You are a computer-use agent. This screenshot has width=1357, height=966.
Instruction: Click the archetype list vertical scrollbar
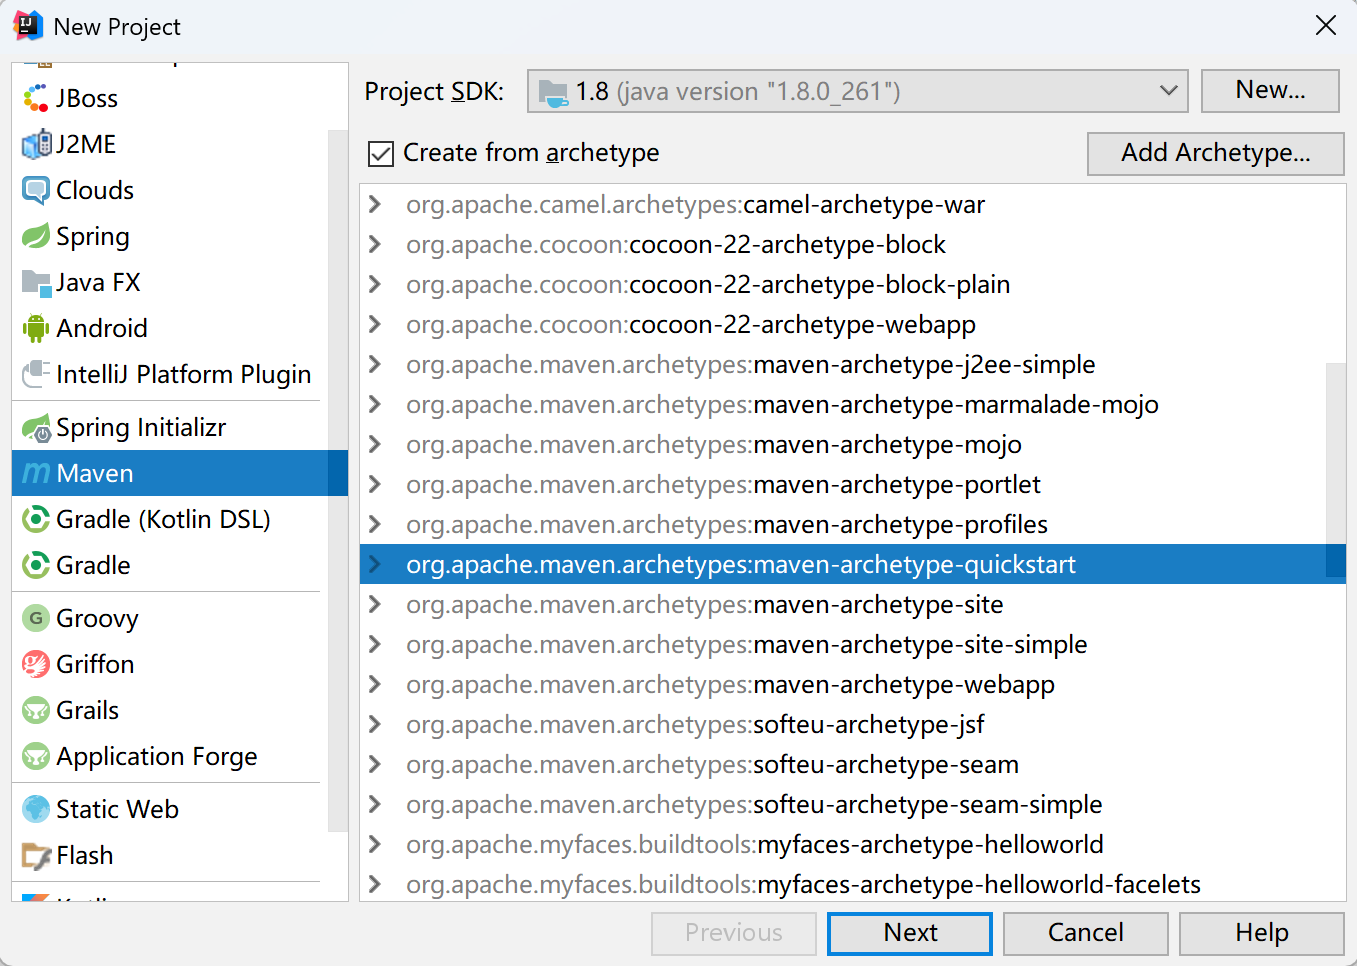click(x=1335, y=470)
